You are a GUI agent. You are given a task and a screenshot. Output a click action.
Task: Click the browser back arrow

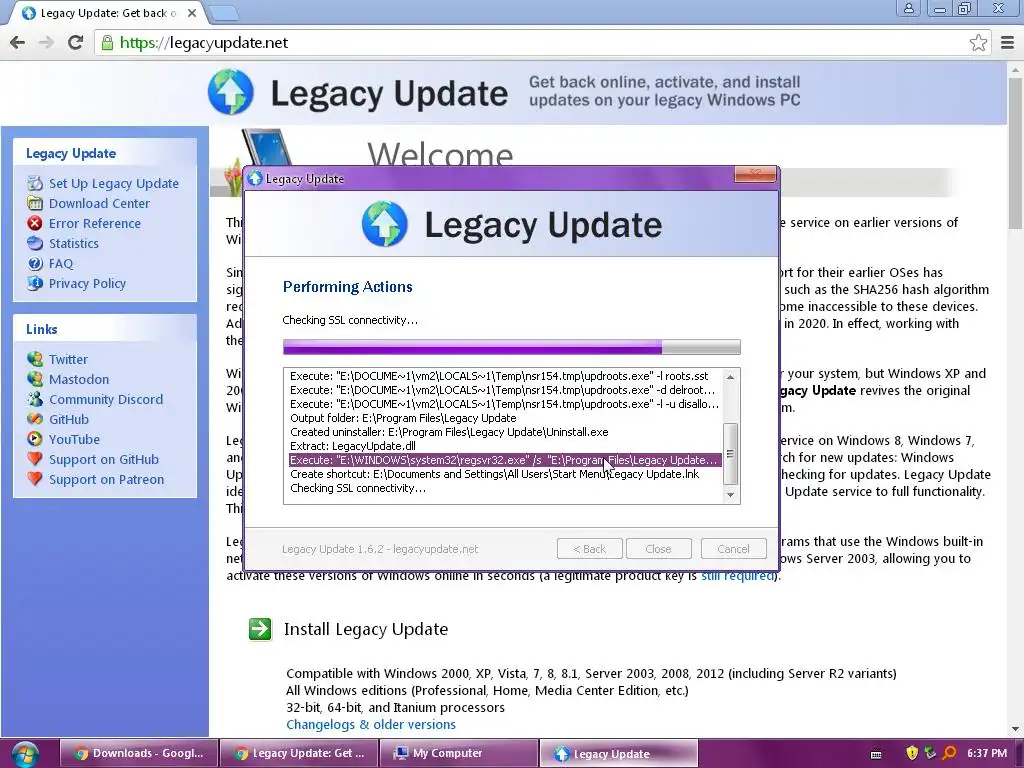(x=18, y=42)
